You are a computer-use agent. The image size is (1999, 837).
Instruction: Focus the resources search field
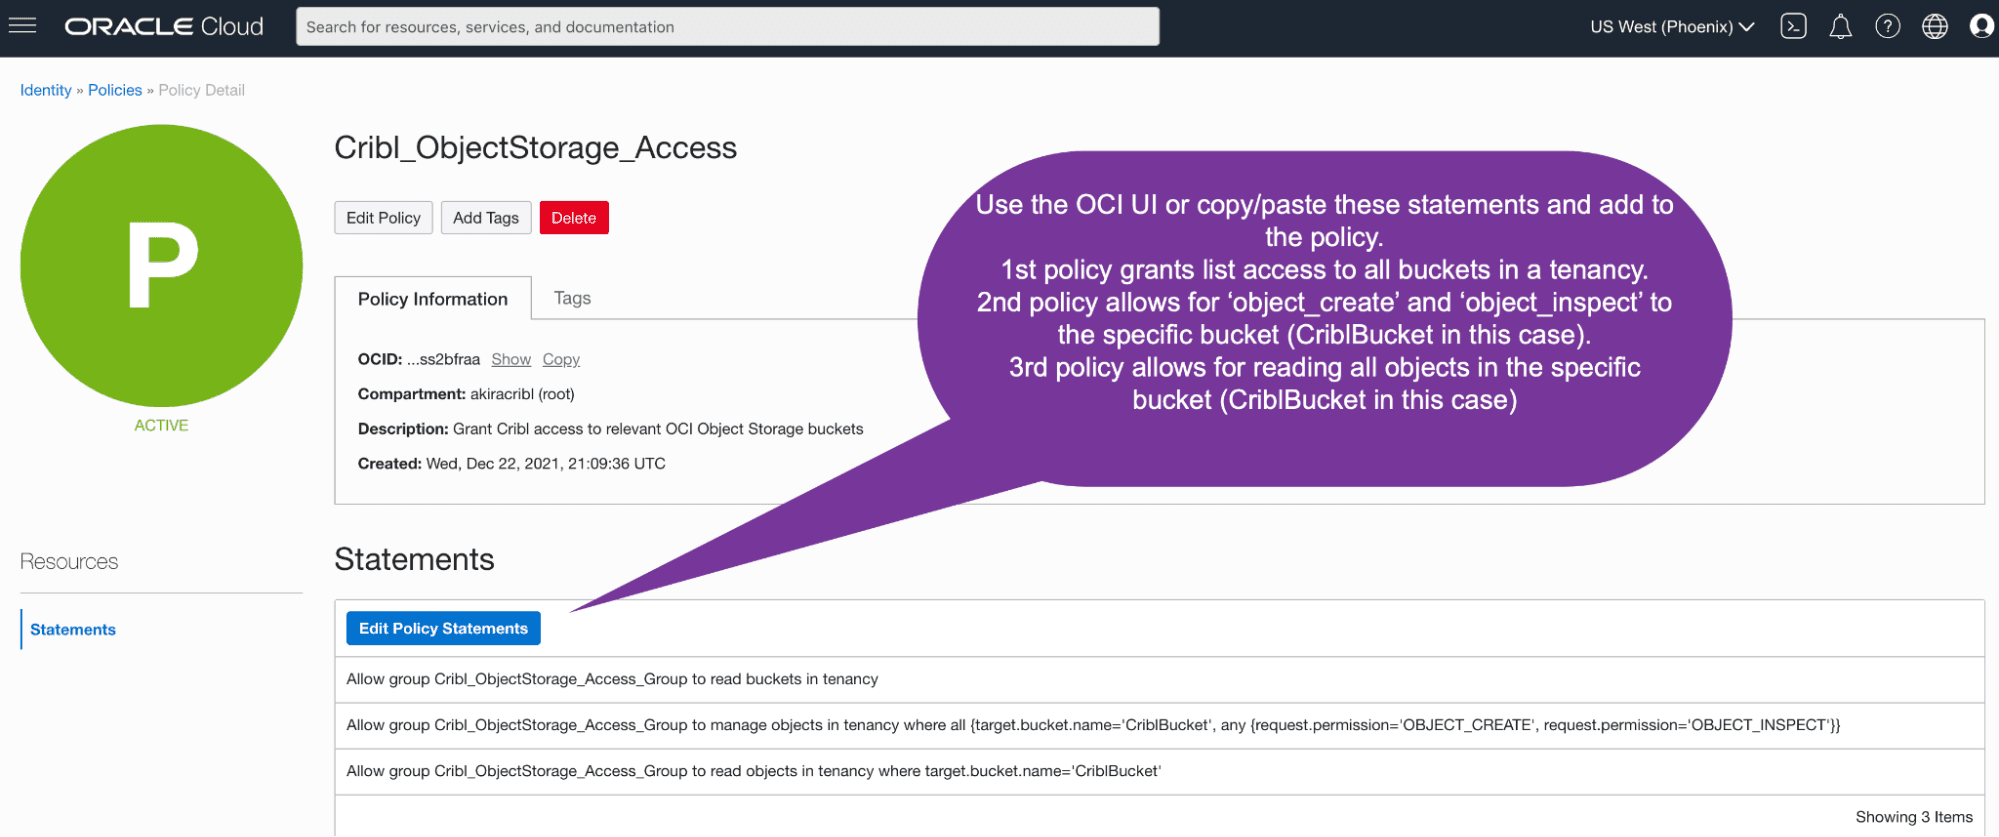pyautogui.click(x=727, y=27)
